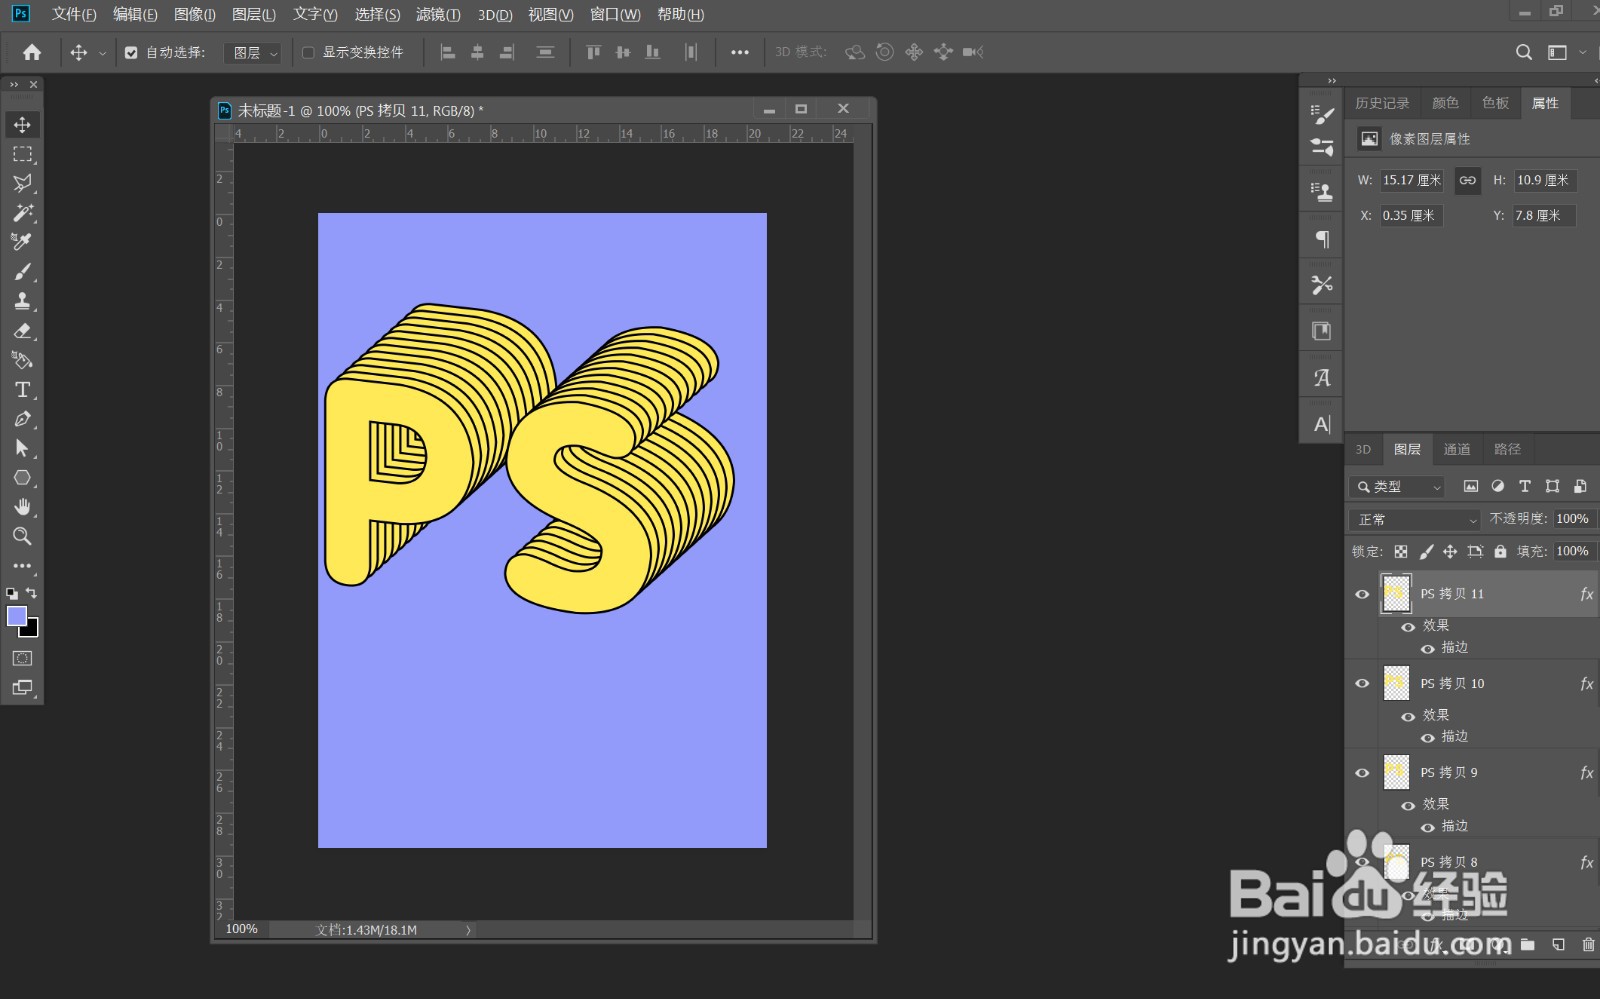Toggle the Auto-Select (自动选择) checkbox

131,52
